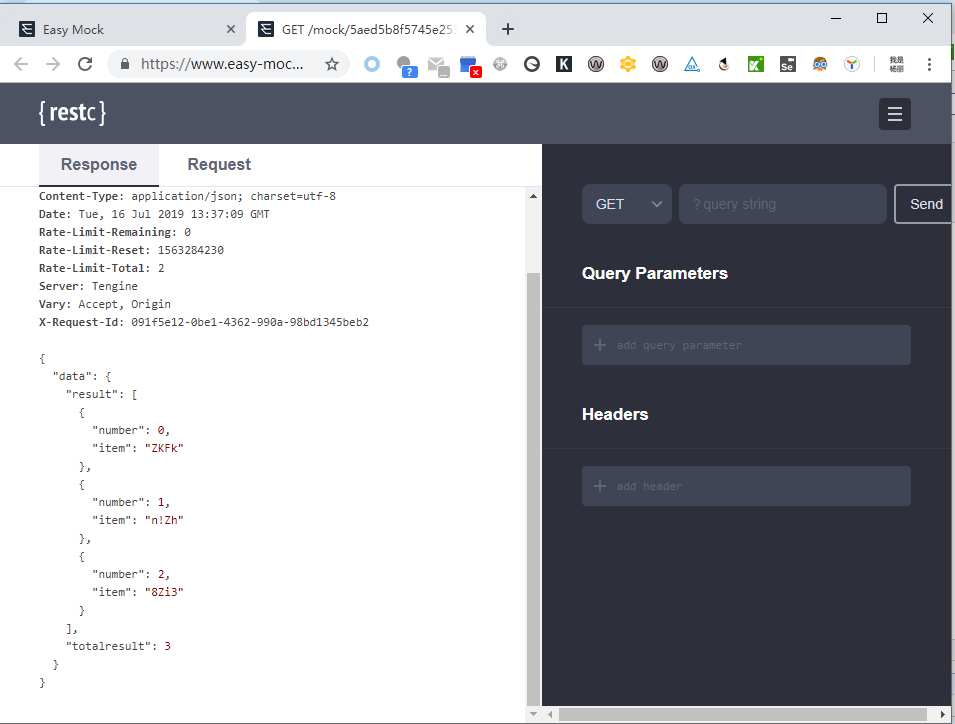The image size is (955, 724).
Task: Click the blue circle extension icon
Action: [372, 64]
